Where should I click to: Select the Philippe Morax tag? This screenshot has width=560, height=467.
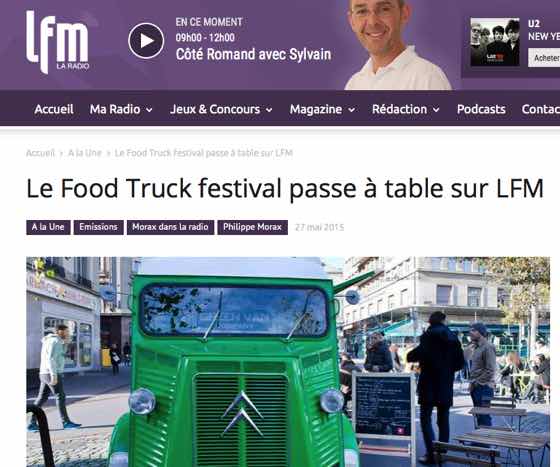252,227
